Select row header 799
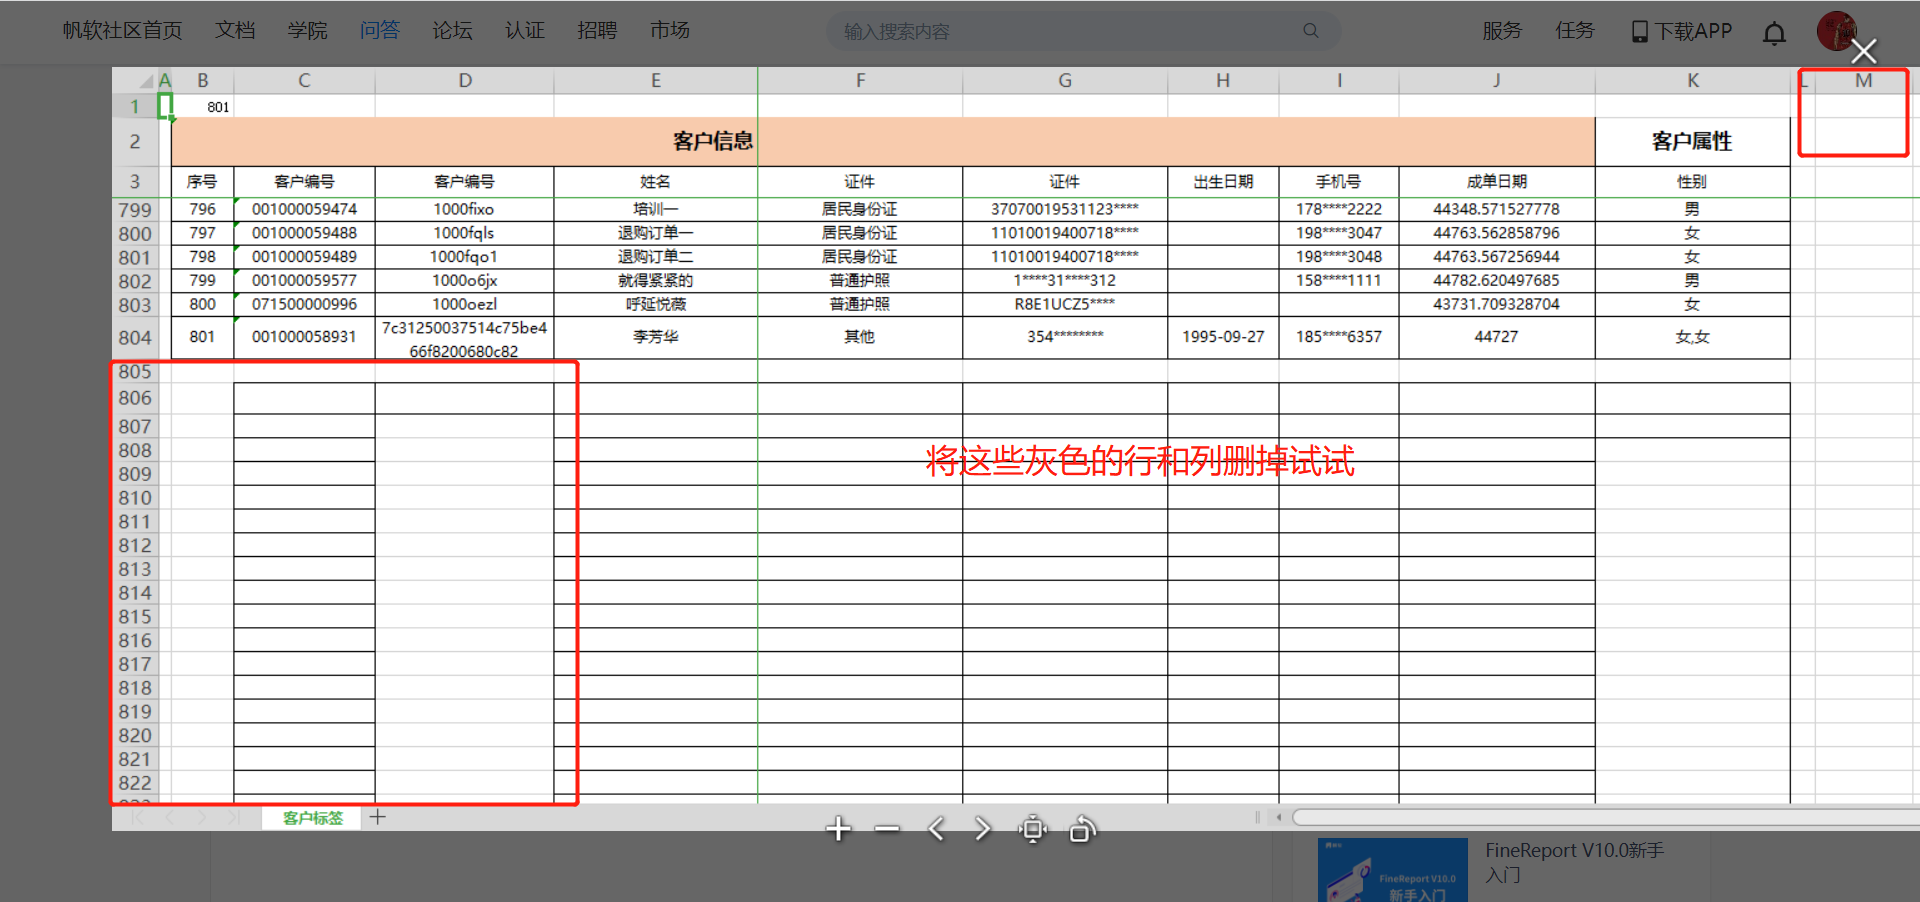Image resolution: width=1920 pixels, height=902 pixels. (135, 210)
